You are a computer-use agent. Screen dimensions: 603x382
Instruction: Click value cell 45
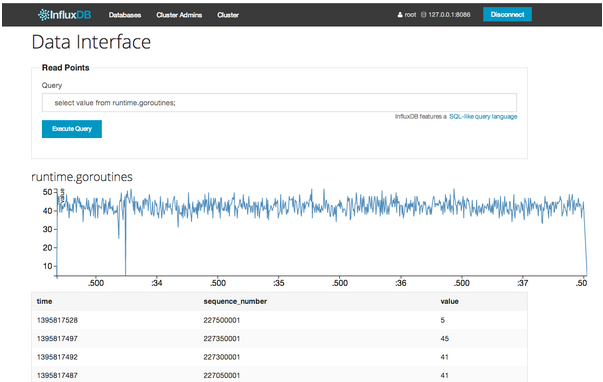pyautogui.click(x=445, y=339)
